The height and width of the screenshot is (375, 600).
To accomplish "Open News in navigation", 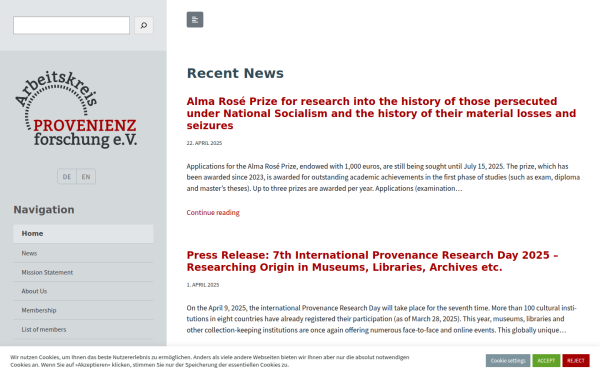I will click(x=83, y=253).
